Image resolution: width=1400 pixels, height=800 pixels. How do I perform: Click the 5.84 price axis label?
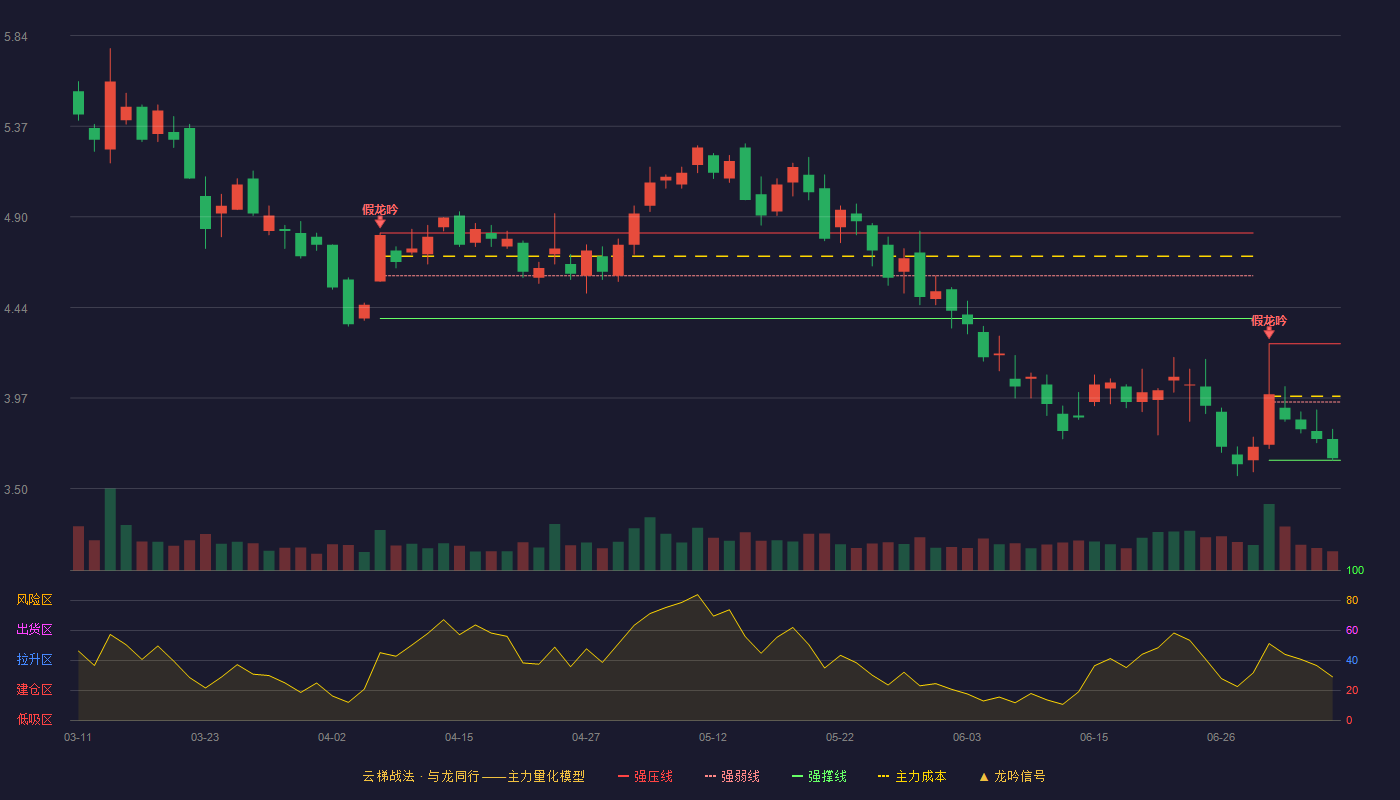16,37
